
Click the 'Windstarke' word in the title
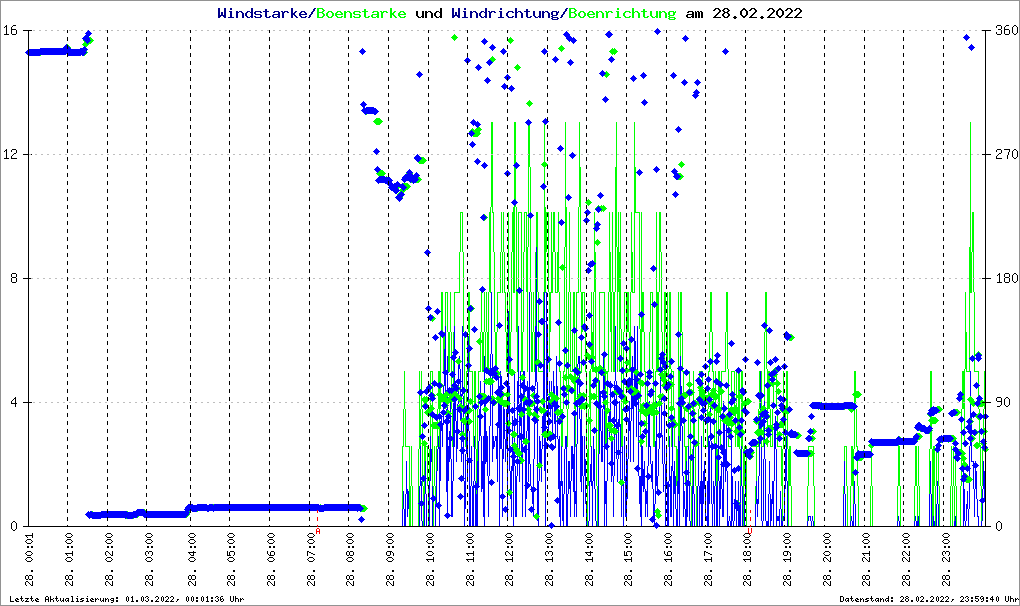click(x=263, y=13)
